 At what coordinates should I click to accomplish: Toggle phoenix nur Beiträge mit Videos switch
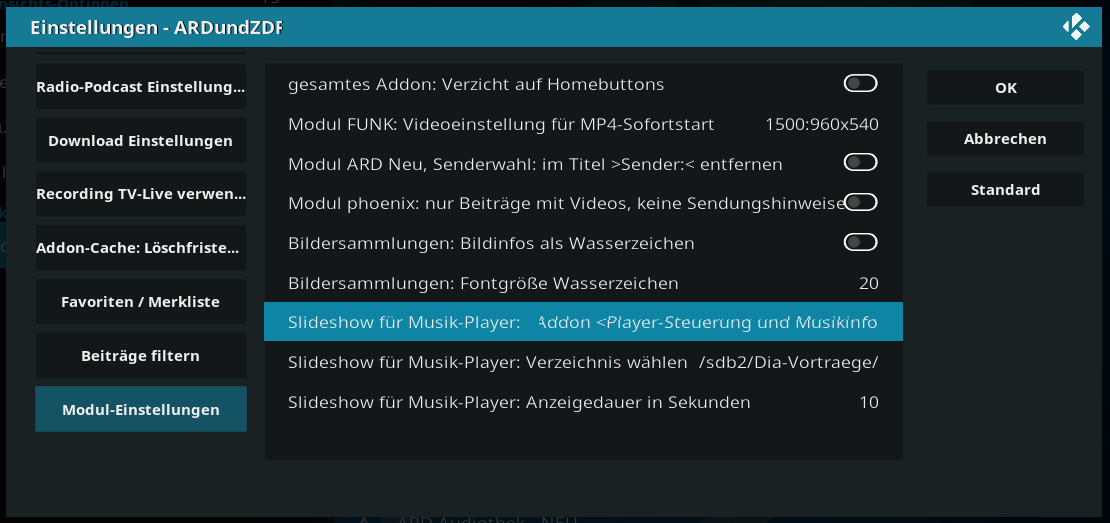click(x=860, y=202)
